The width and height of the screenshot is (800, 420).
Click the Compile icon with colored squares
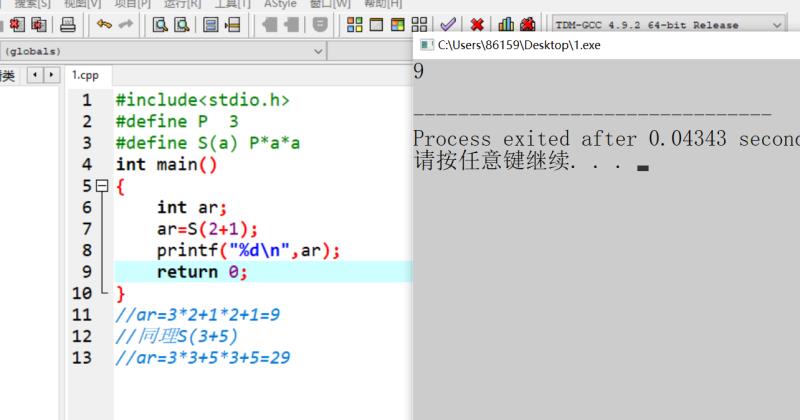click(355, 24)
